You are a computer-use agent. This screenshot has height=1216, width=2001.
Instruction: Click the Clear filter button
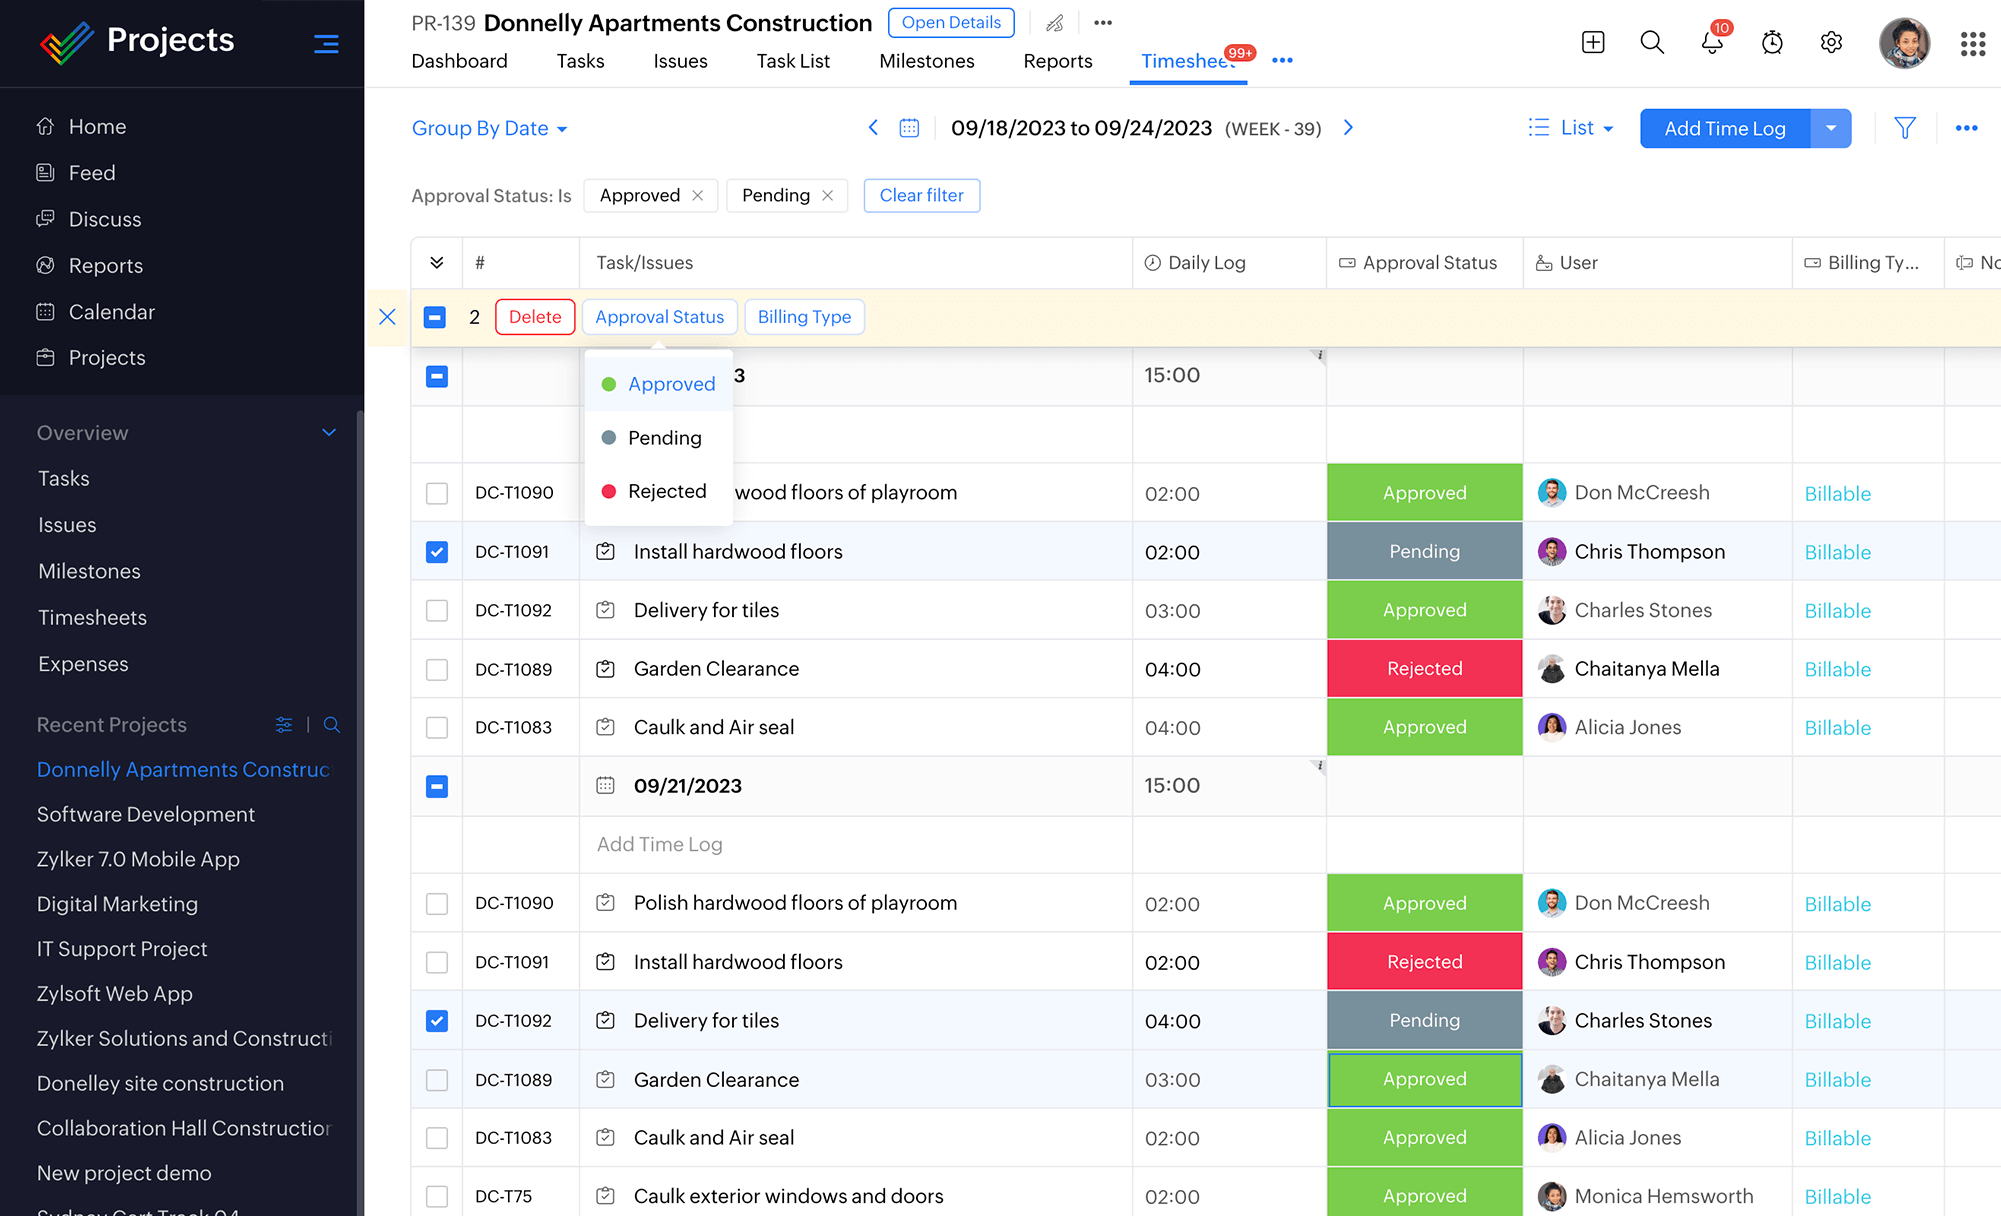pyautogui.click(x=921, y=195)
